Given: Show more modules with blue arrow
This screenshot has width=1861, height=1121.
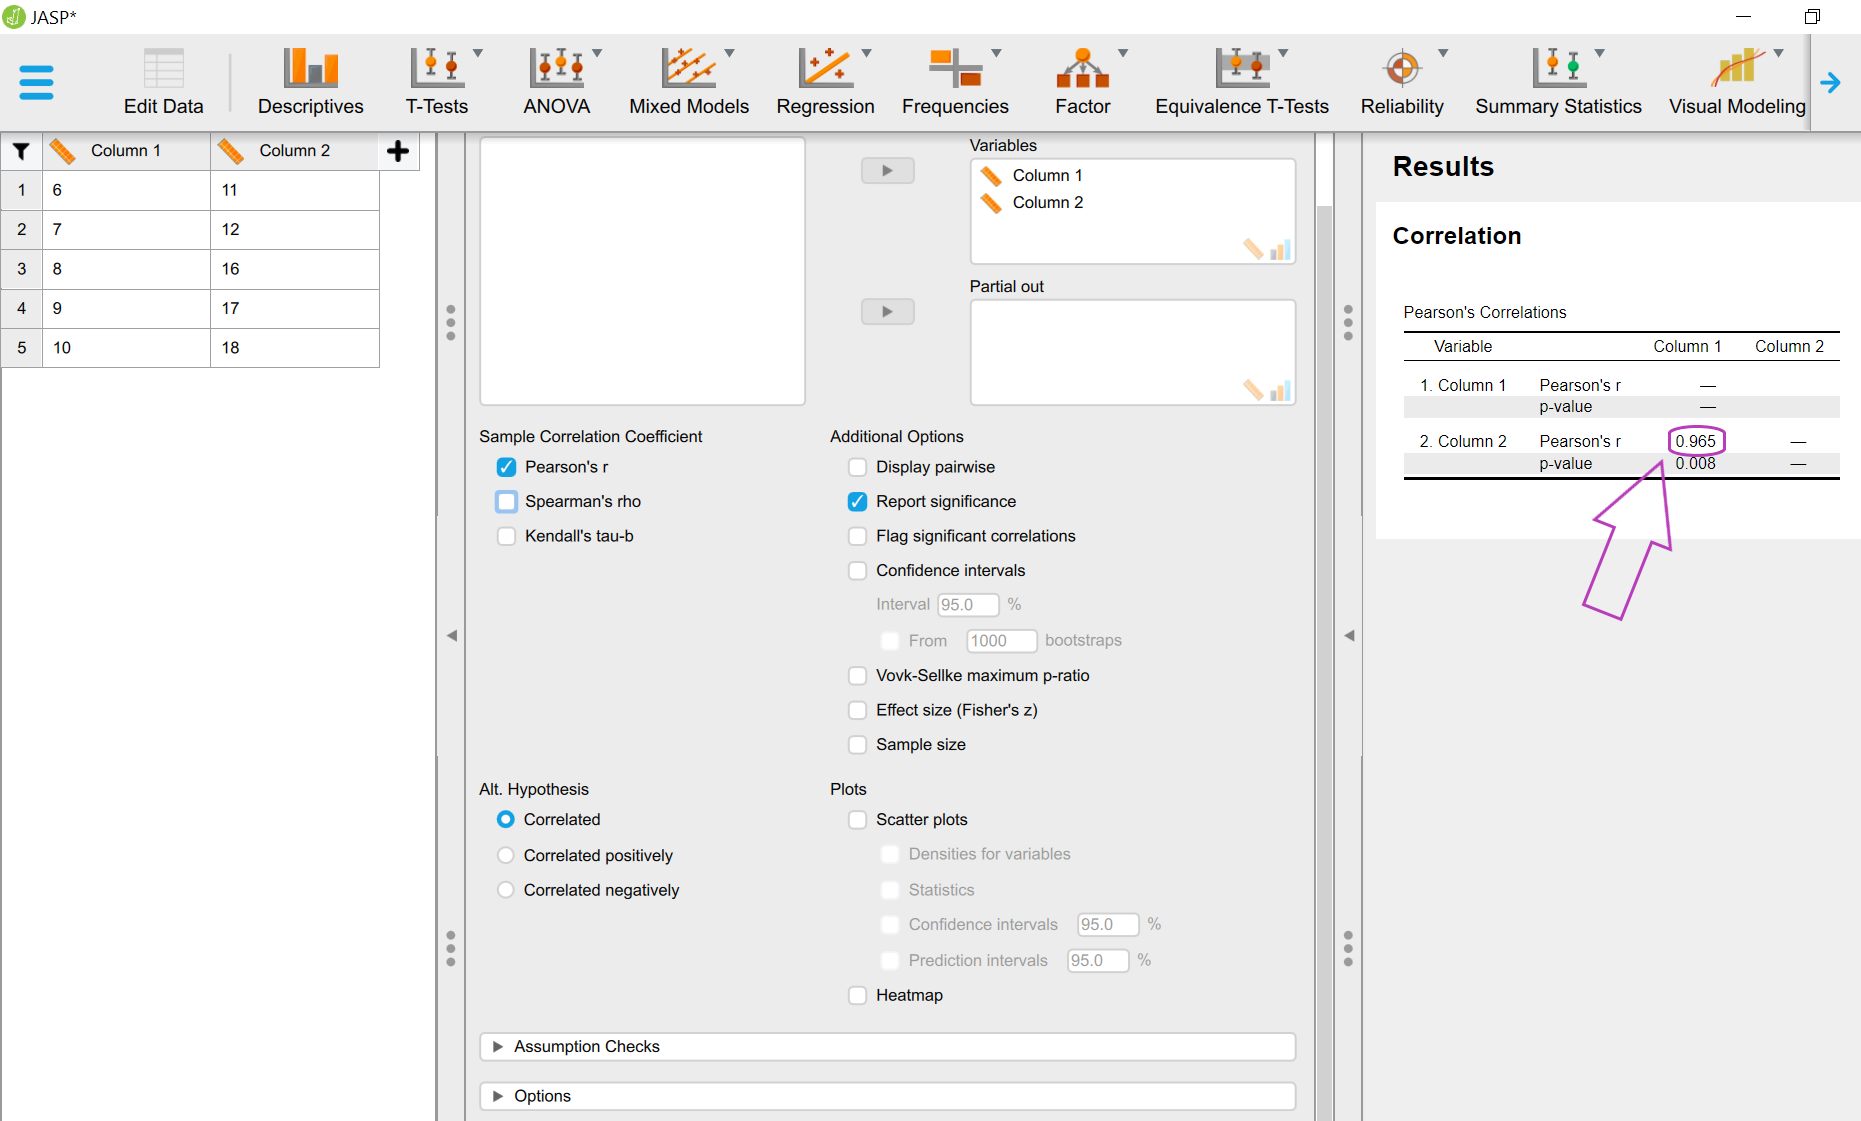Looking at the screenshot, I should tap(1830, 83).
